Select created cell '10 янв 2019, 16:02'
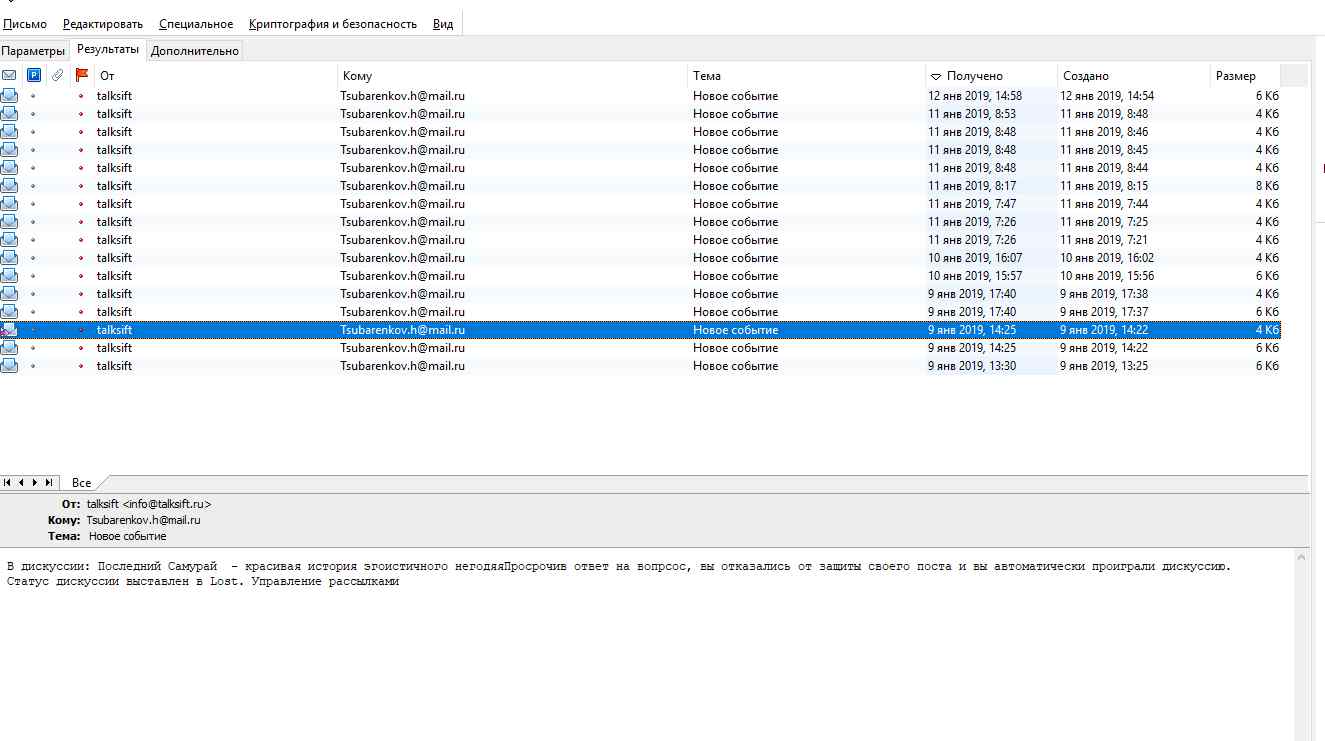 tap(1107, 258)
